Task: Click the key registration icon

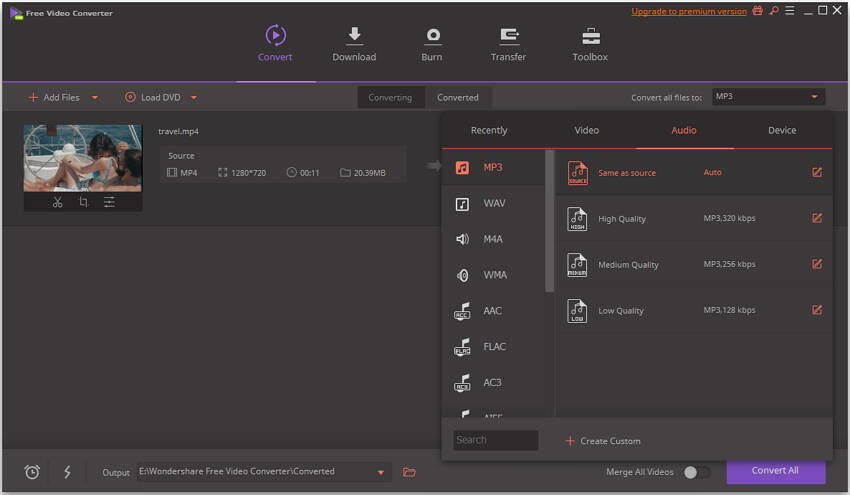Action: [774, 10]
